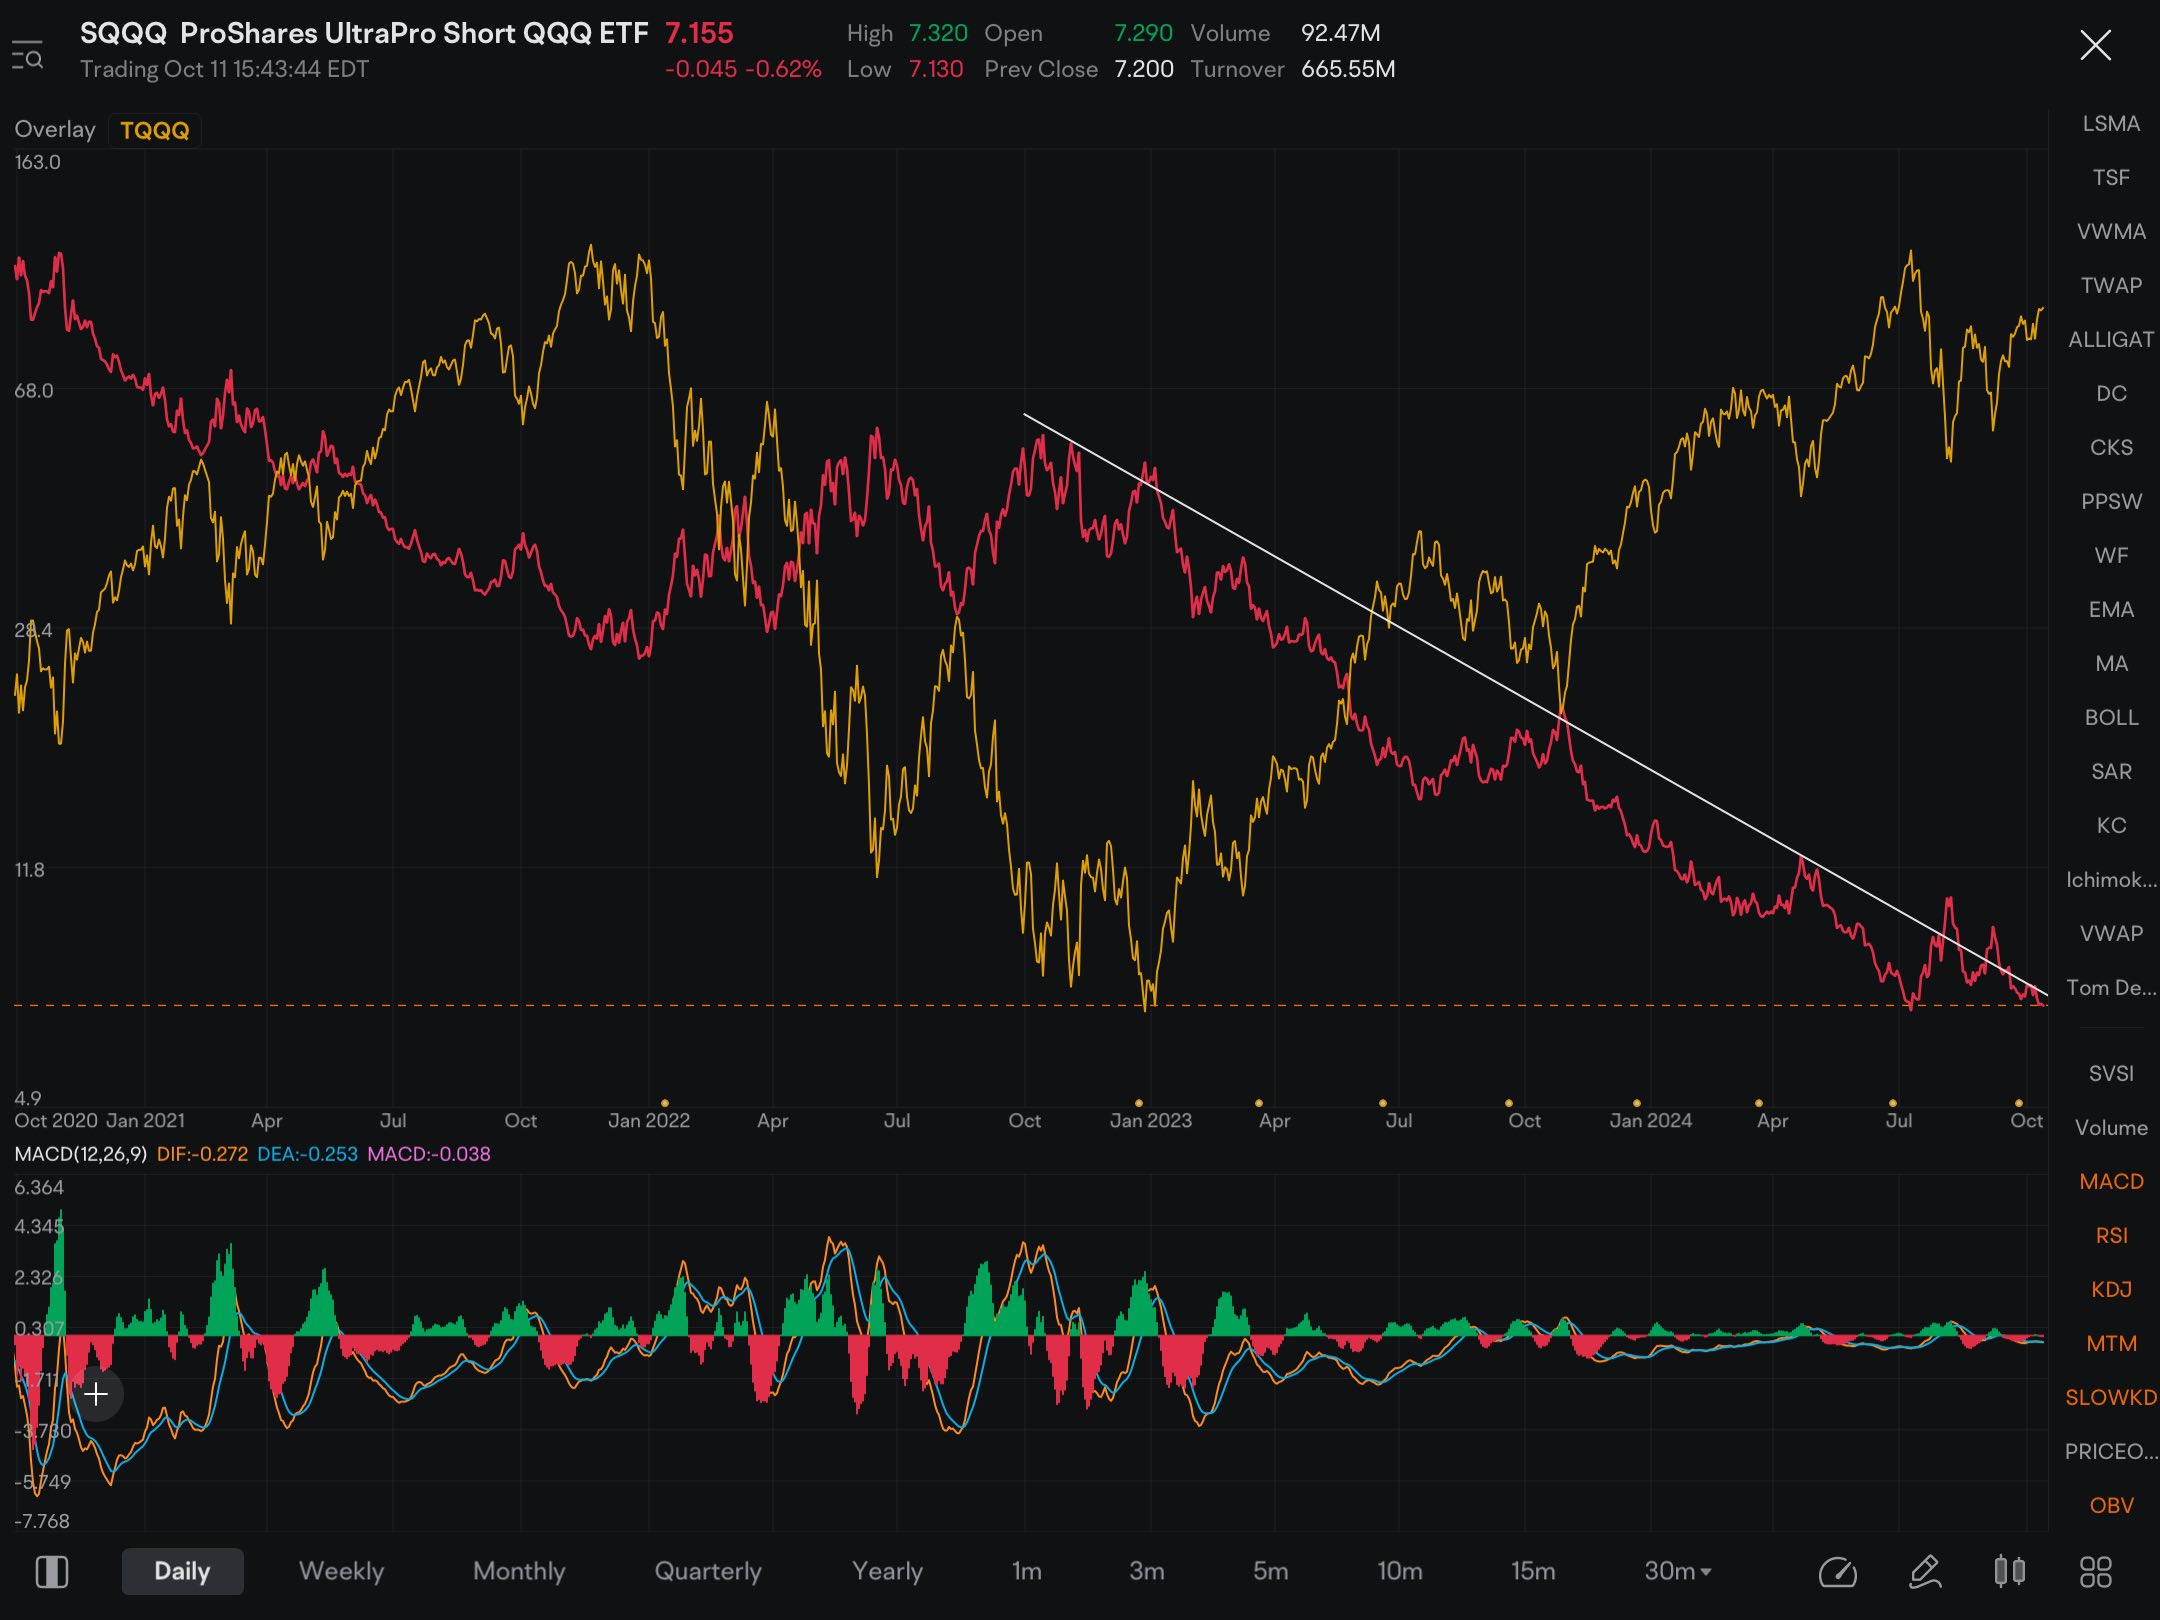The width and height of the screenshot is (2160, 1620).
Task: Toggle the CKS indicator
Action: pyautogui.click(x=2111, y=448)
